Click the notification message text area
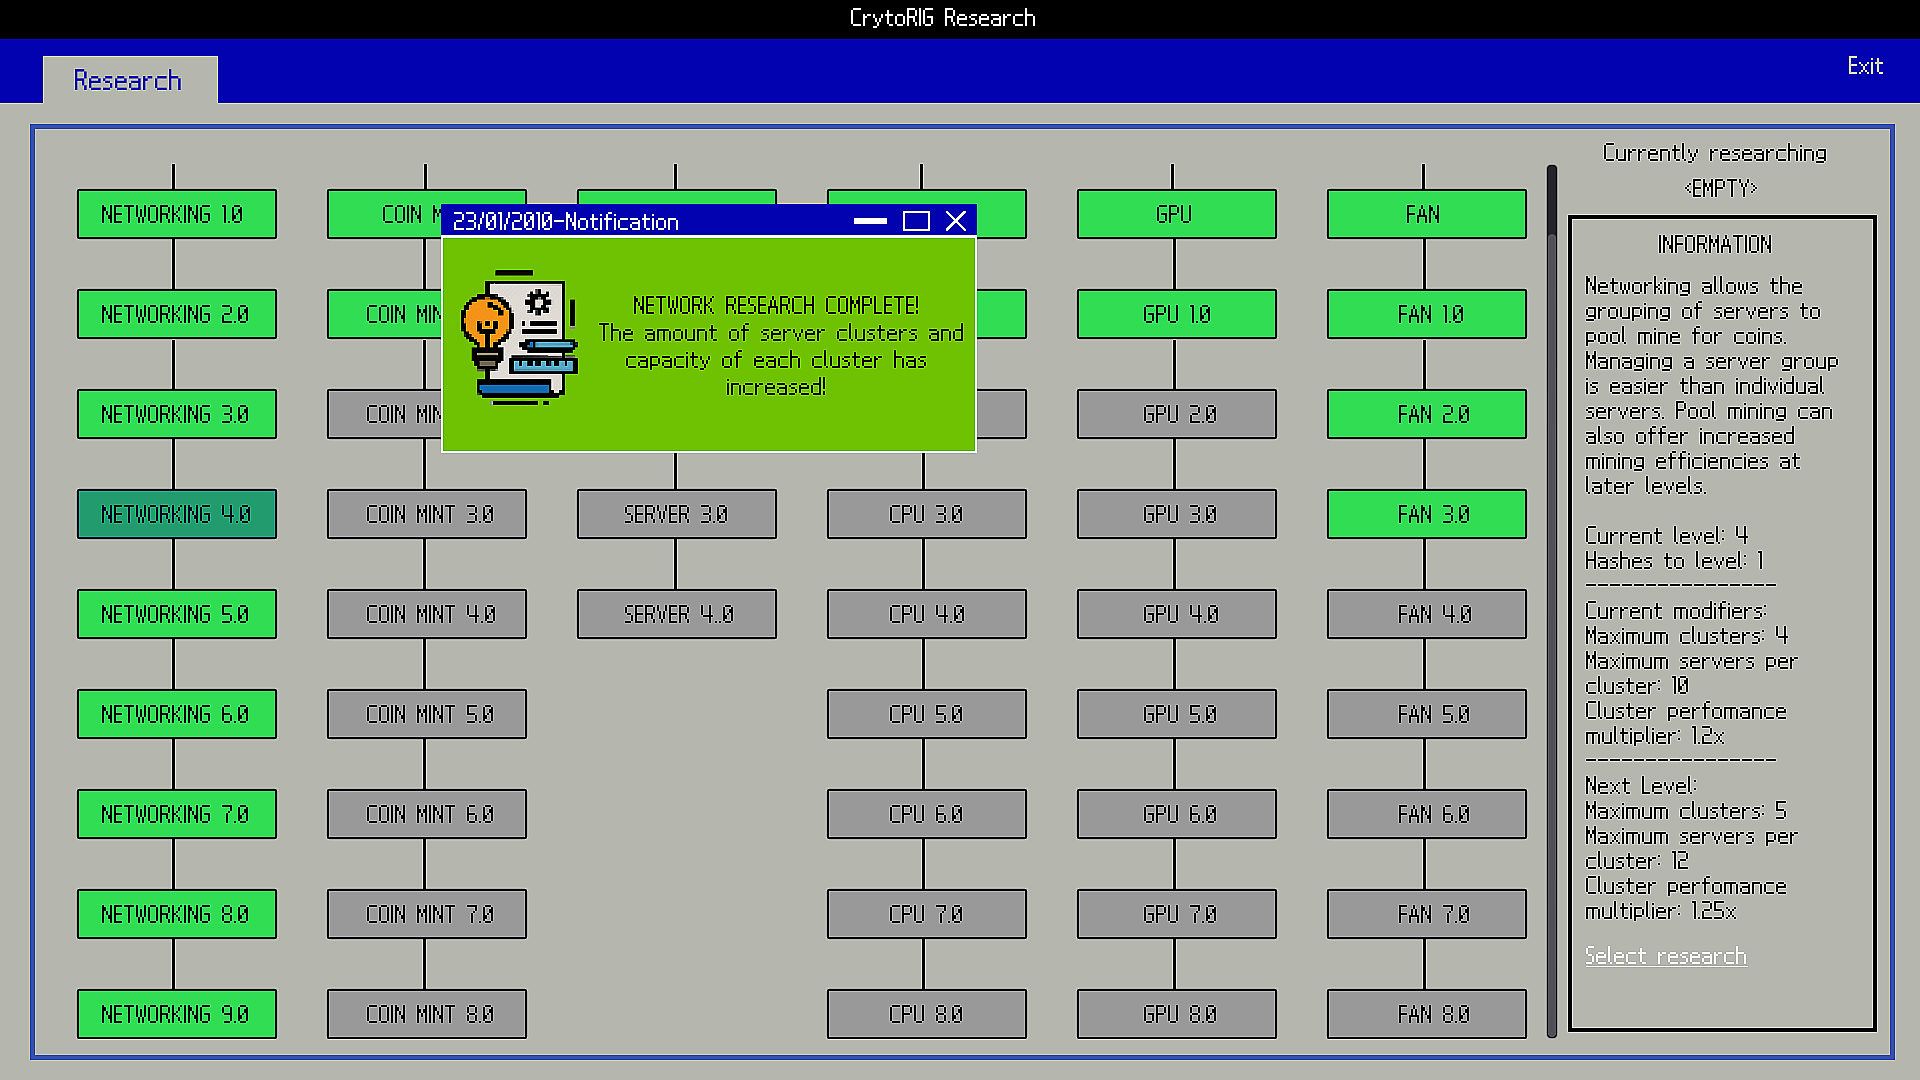Image resolution: width=1920 pixels, height=1080 pixels. click(778, 346)
